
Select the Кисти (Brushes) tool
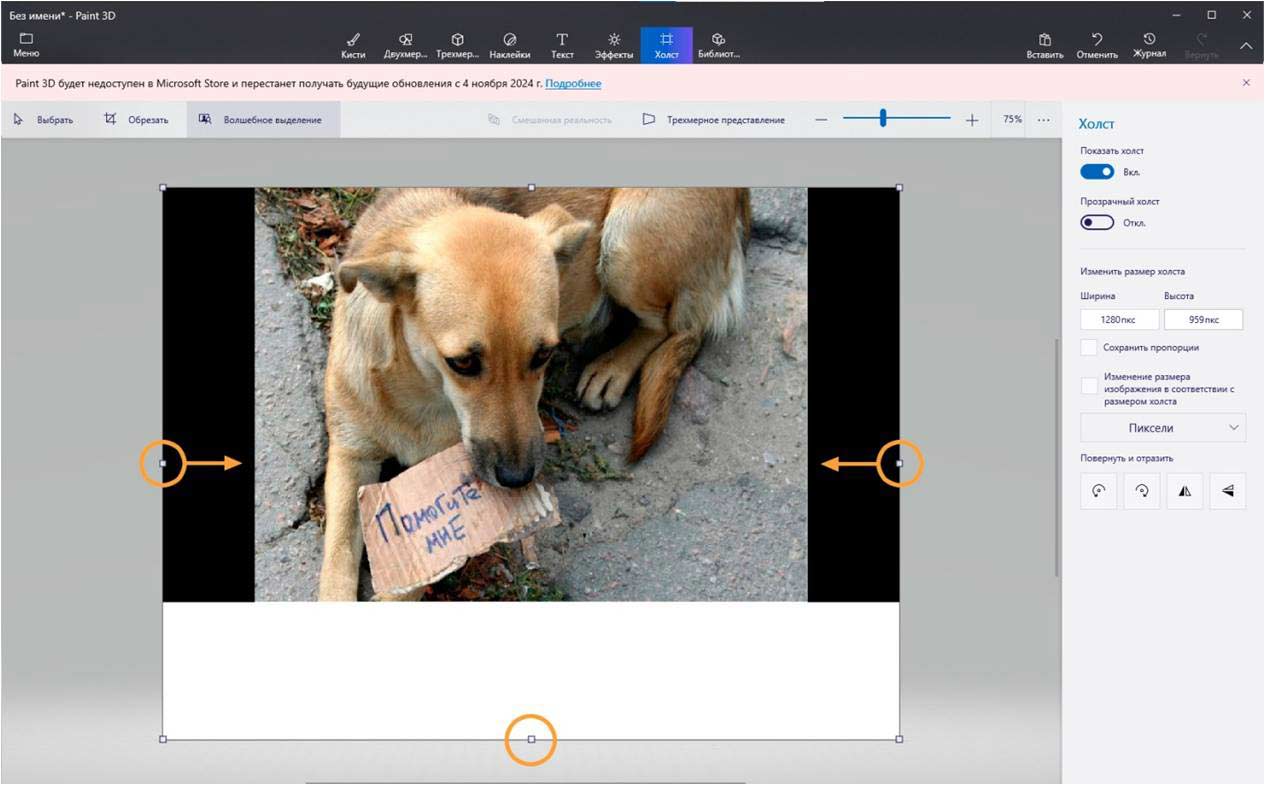353,45
